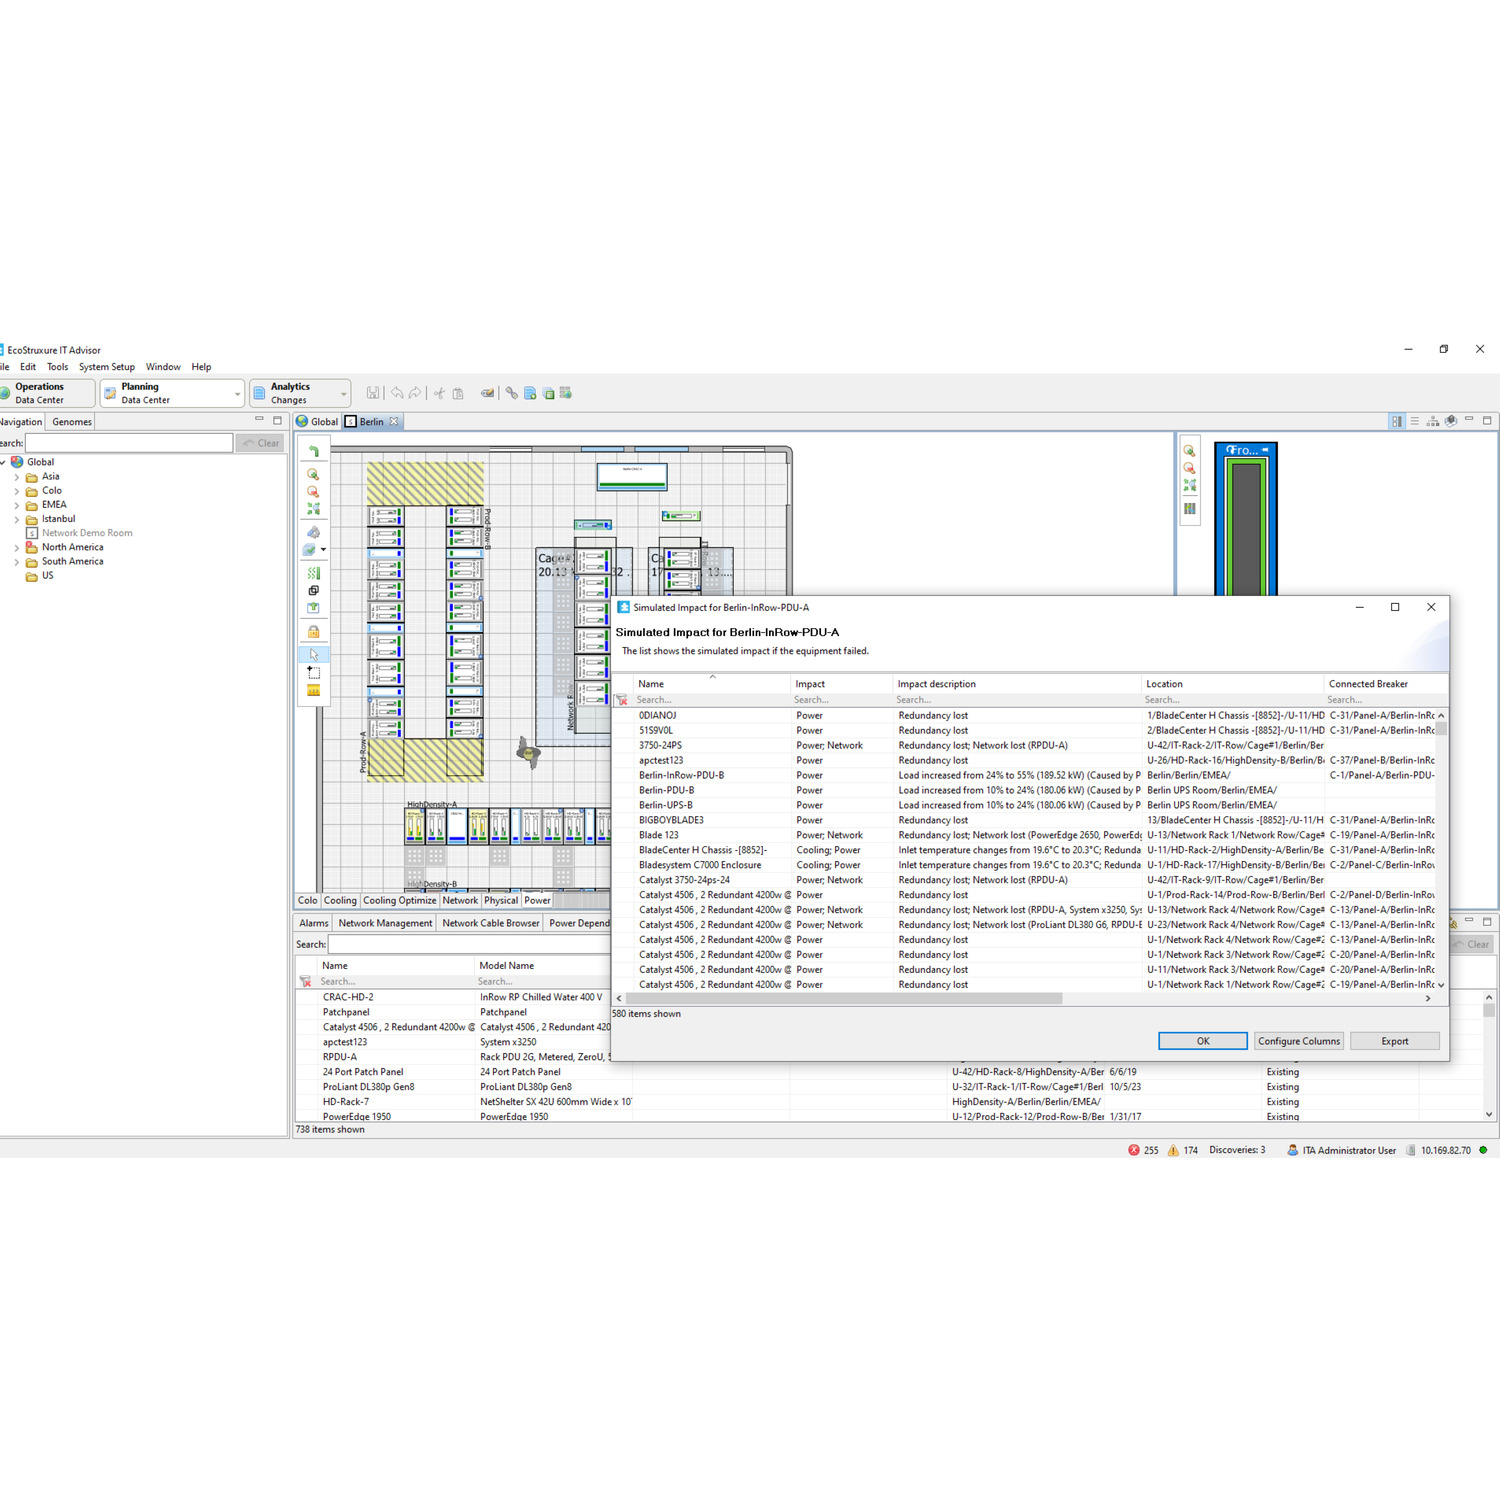Fit the Berlin floor layout to view
The width and height of the screenshot is (1500, 1500).
click(x=313, y=509)
